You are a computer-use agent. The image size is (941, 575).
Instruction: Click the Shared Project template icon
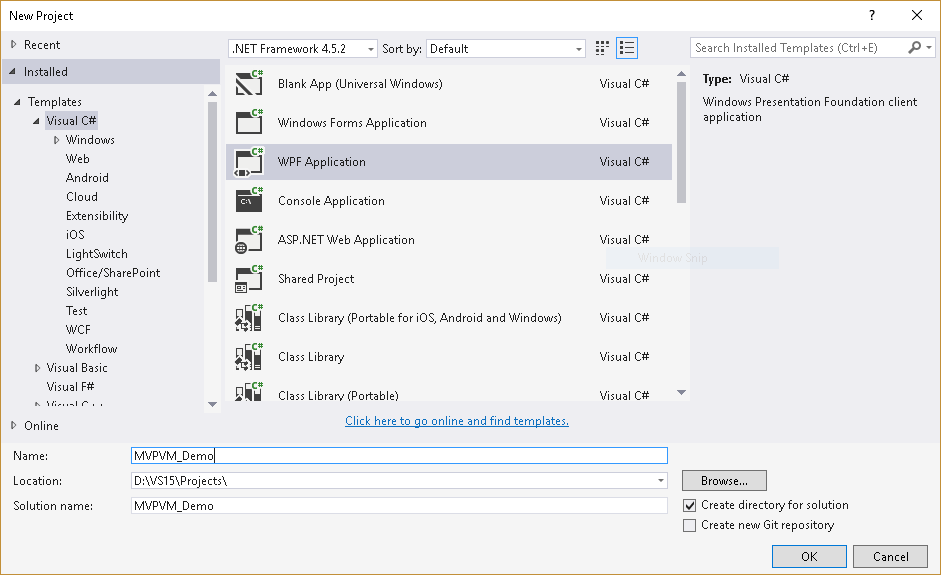pos(249,278)
